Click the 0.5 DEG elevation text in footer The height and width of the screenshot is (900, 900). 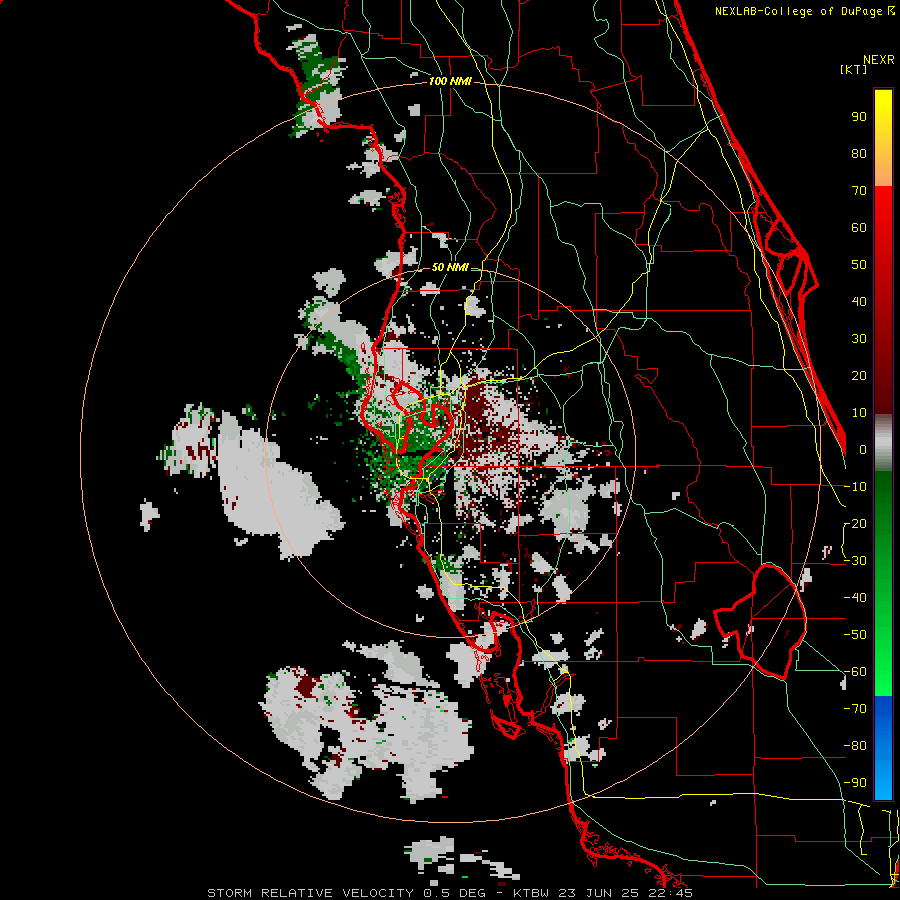coord(454,893)
